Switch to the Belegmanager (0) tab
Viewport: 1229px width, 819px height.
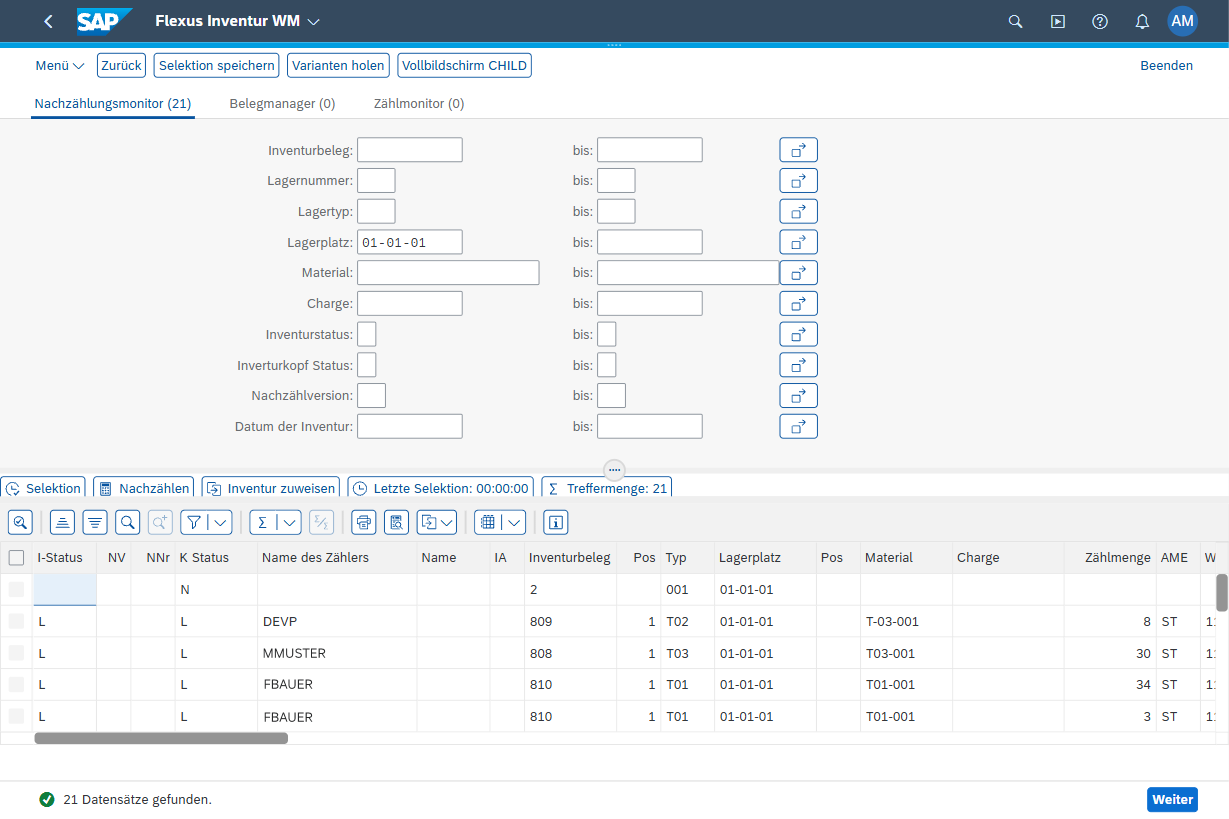click(x=282, y=103)
